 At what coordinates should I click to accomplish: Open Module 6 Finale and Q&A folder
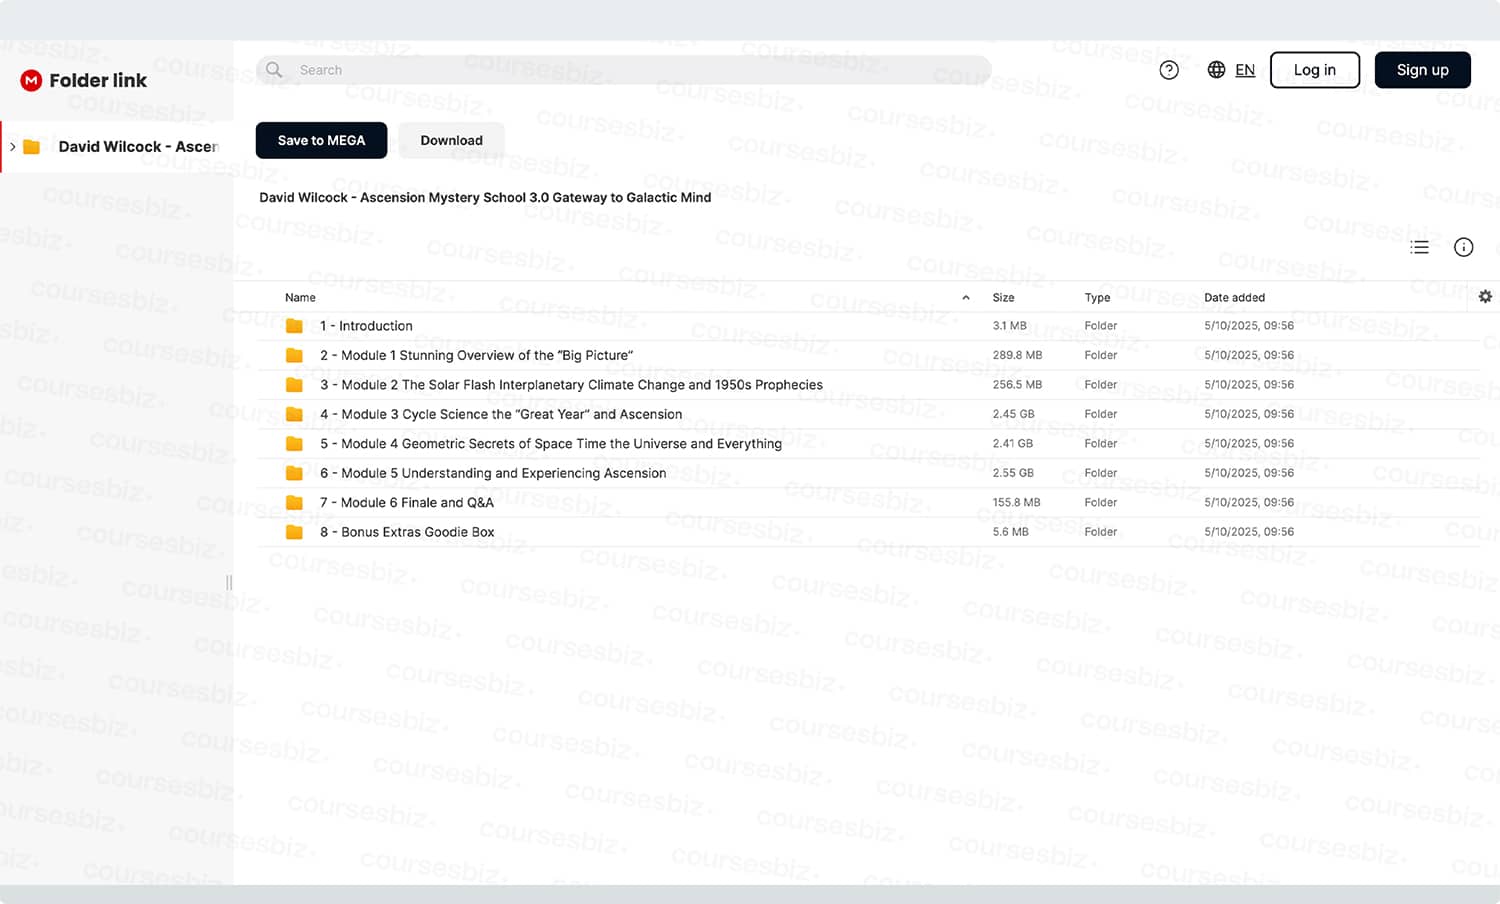[407, 503]
